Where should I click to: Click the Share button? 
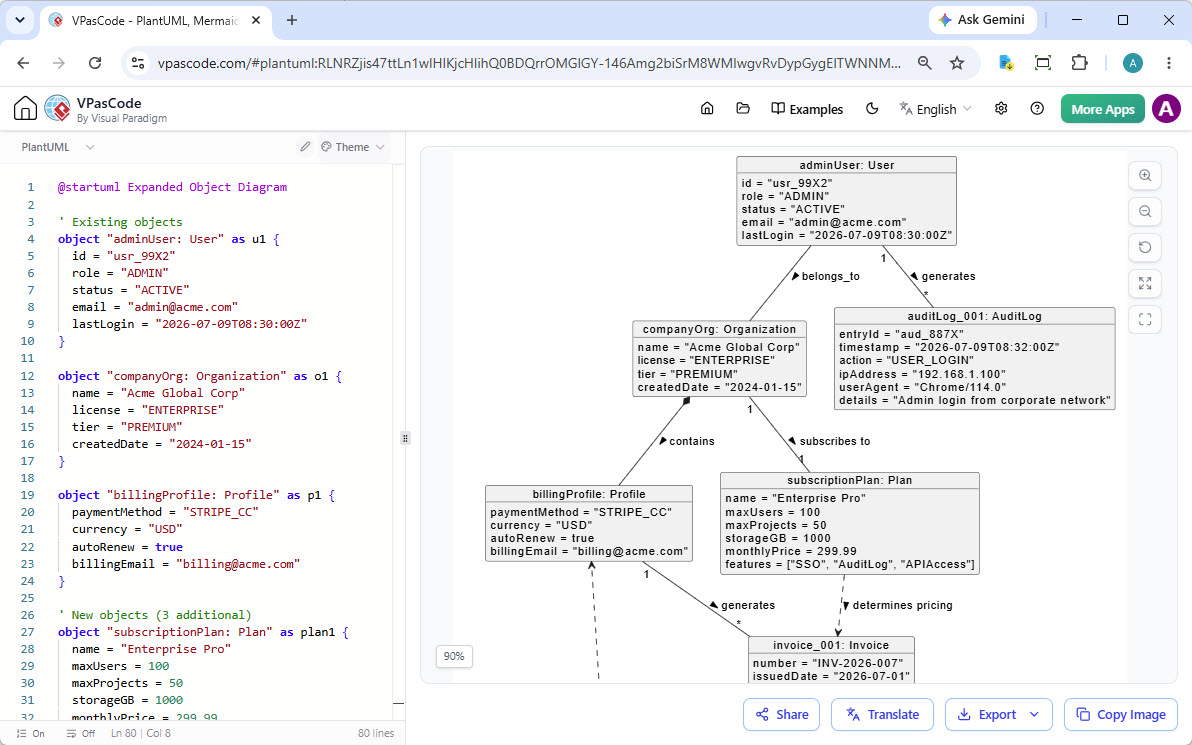[x=781, y=715]
